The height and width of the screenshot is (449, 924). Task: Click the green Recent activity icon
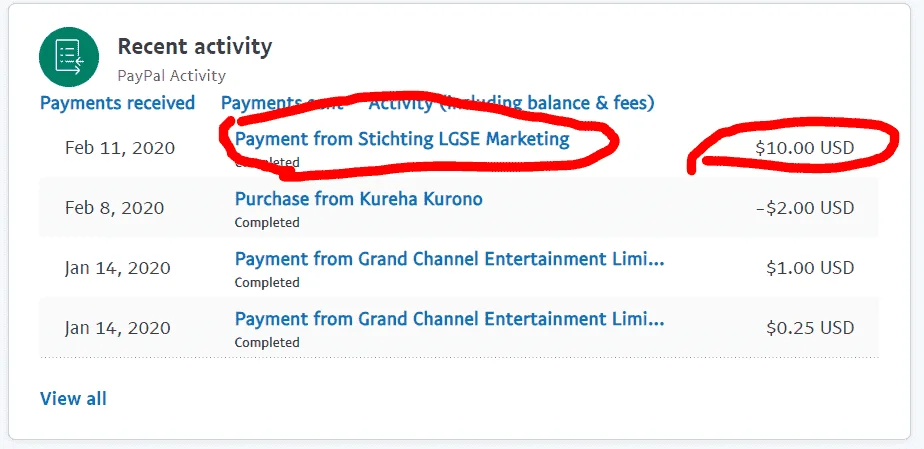69,57
